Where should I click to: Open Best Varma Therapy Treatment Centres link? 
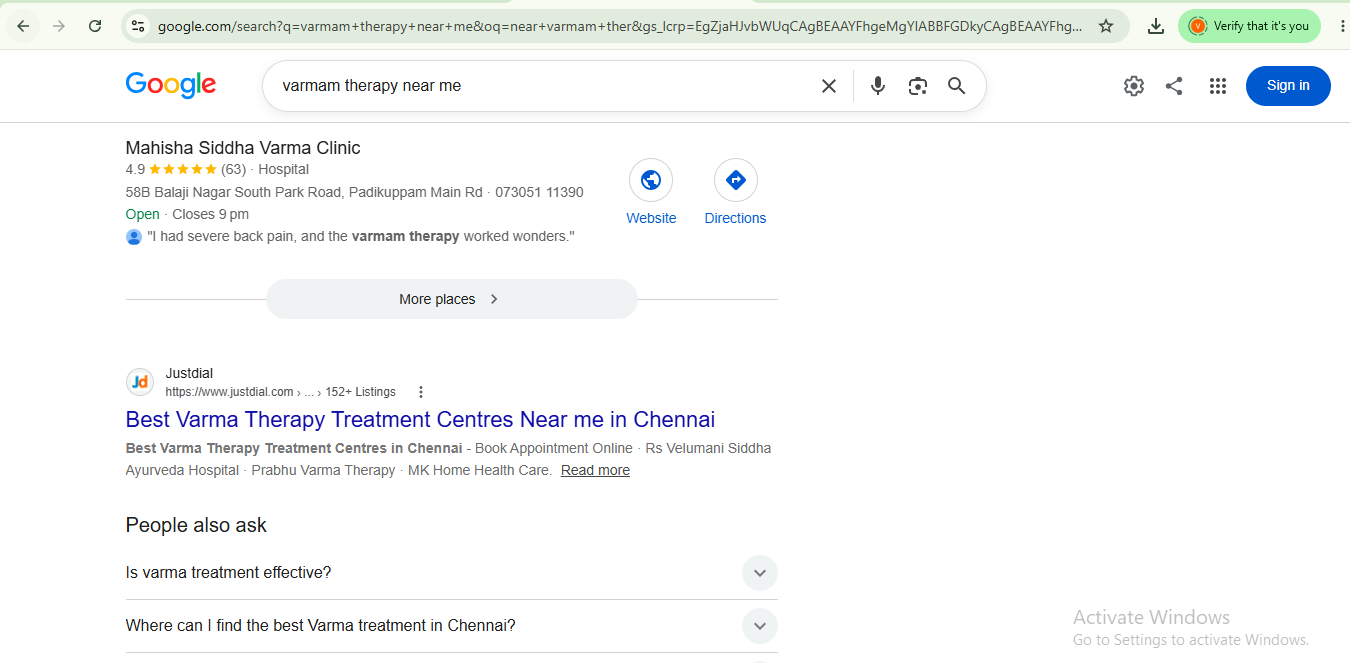pyautogui.click(x=420, y=419)
